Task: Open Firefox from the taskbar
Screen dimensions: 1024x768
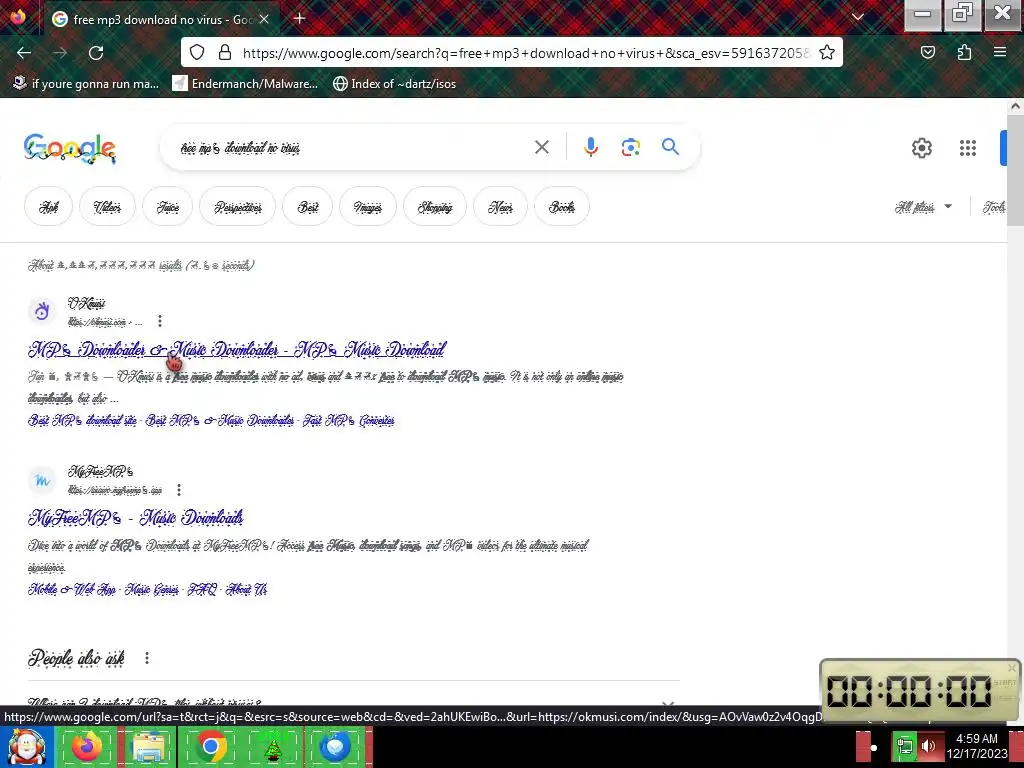Action: tap(87, 746)
